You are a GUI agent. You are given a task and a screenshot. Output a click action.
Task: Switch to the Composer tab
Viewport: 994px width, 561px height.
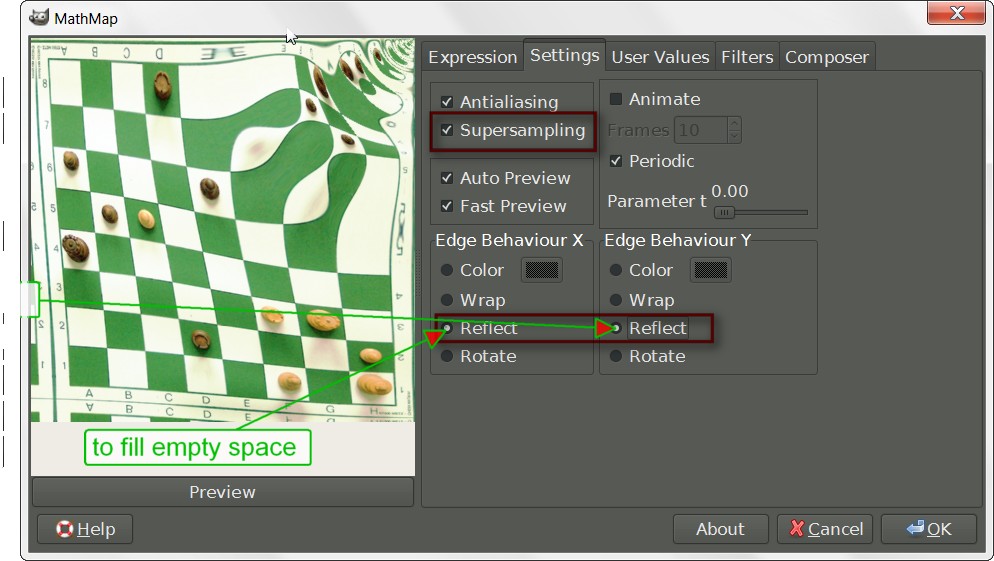point(827,57)
